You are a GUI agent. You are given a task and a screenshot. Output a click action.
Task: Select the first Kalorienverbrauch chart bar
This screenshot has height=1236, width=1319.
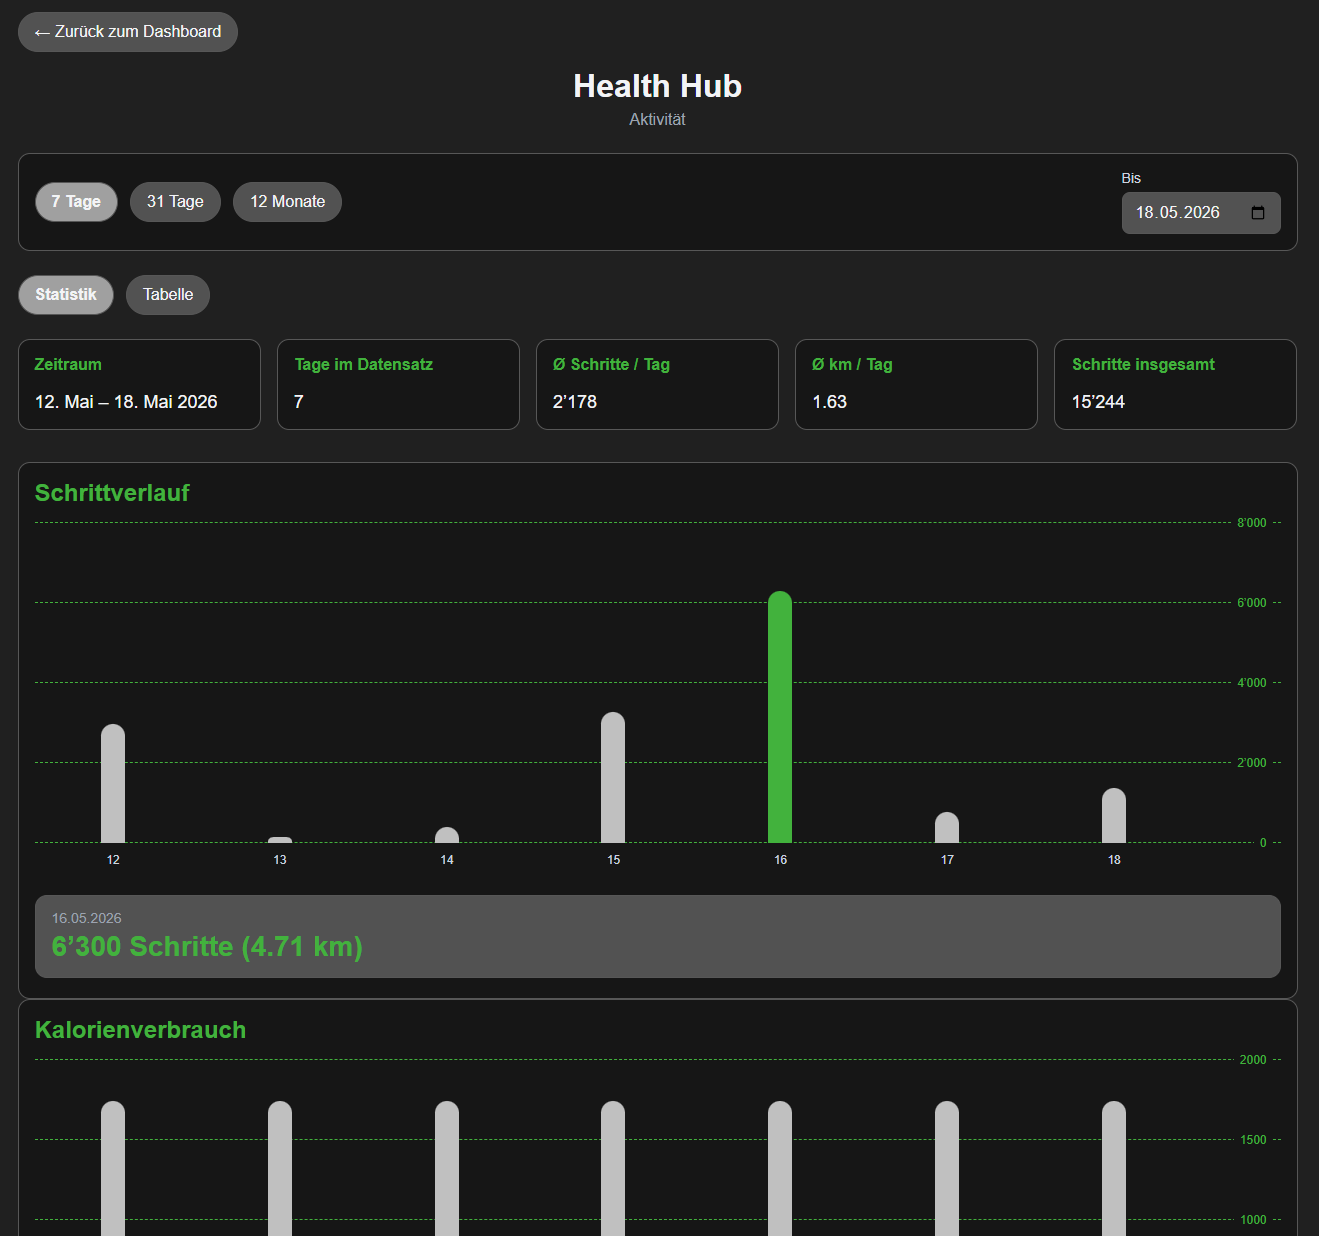(113, 1168)
